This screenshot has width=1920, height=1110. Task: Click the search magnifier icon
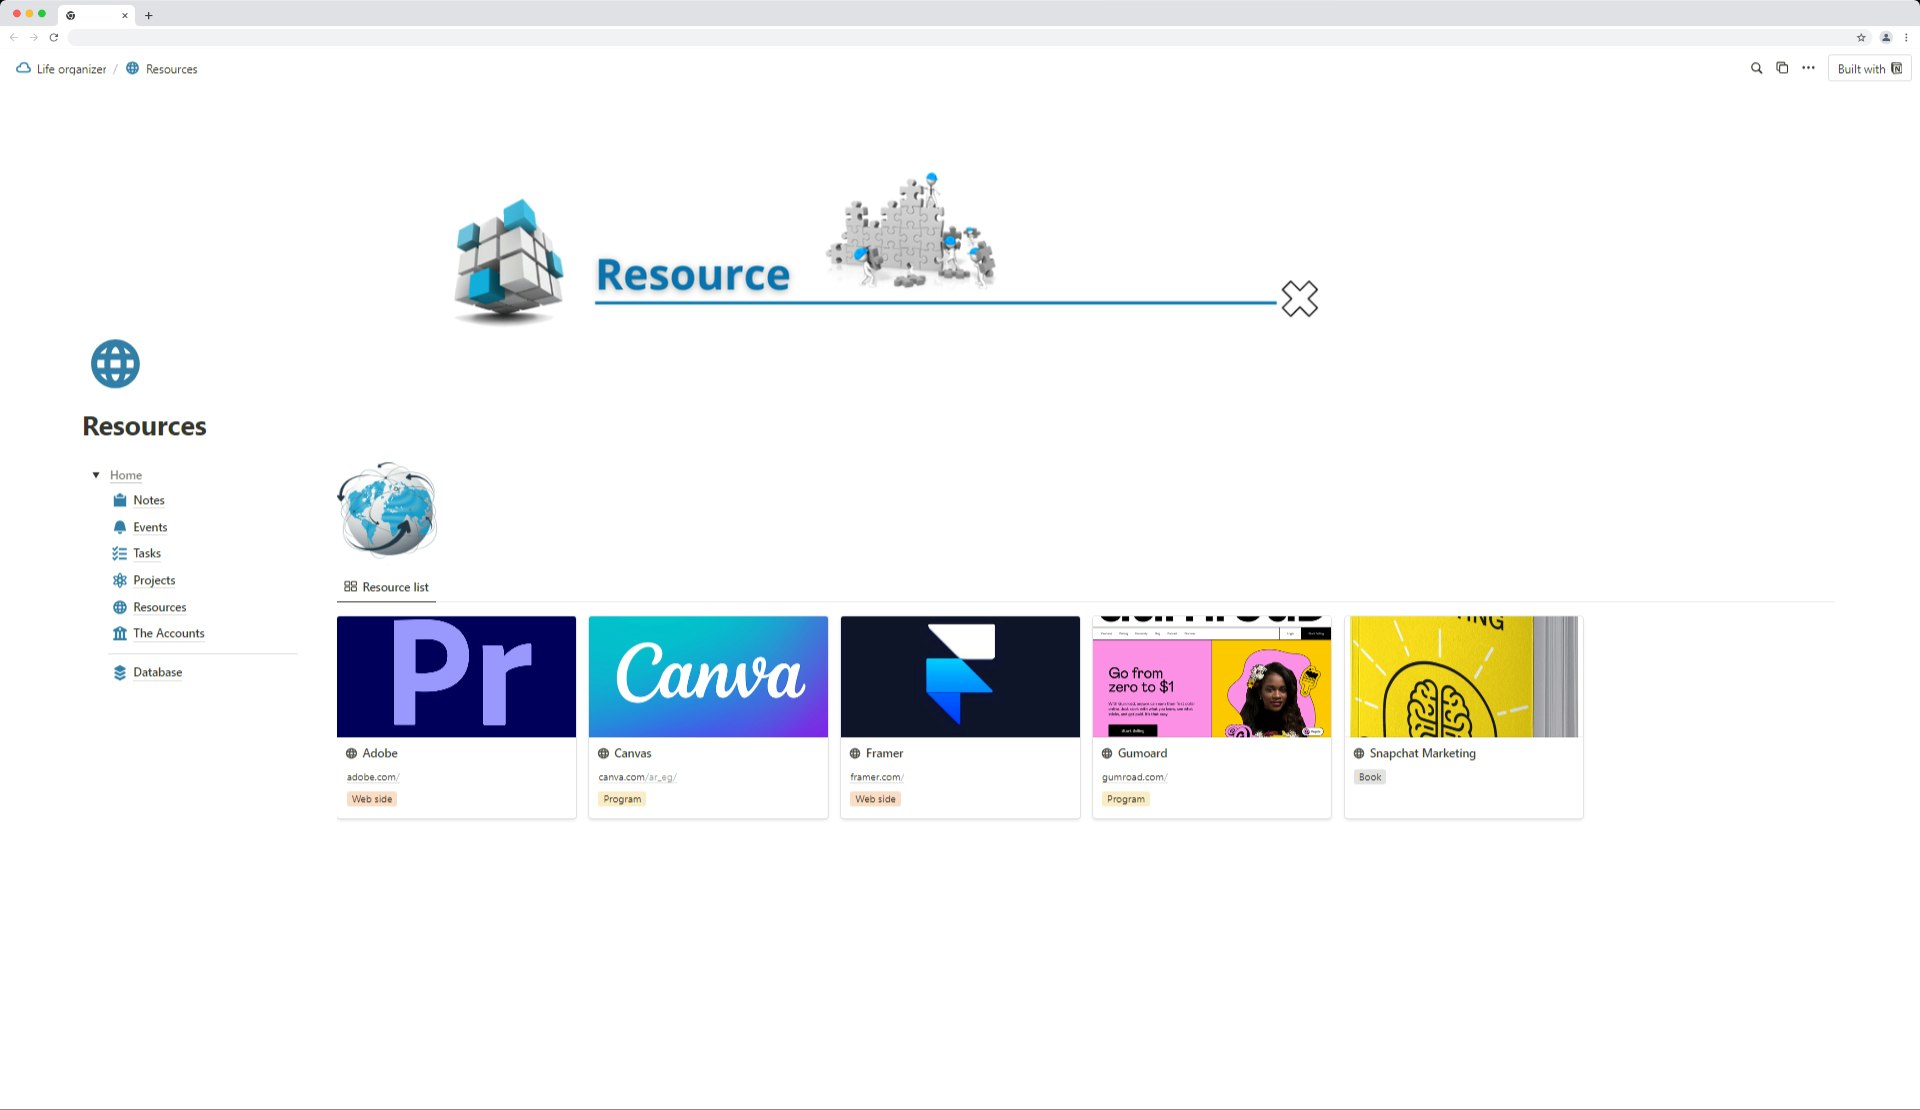[1756, 68]
